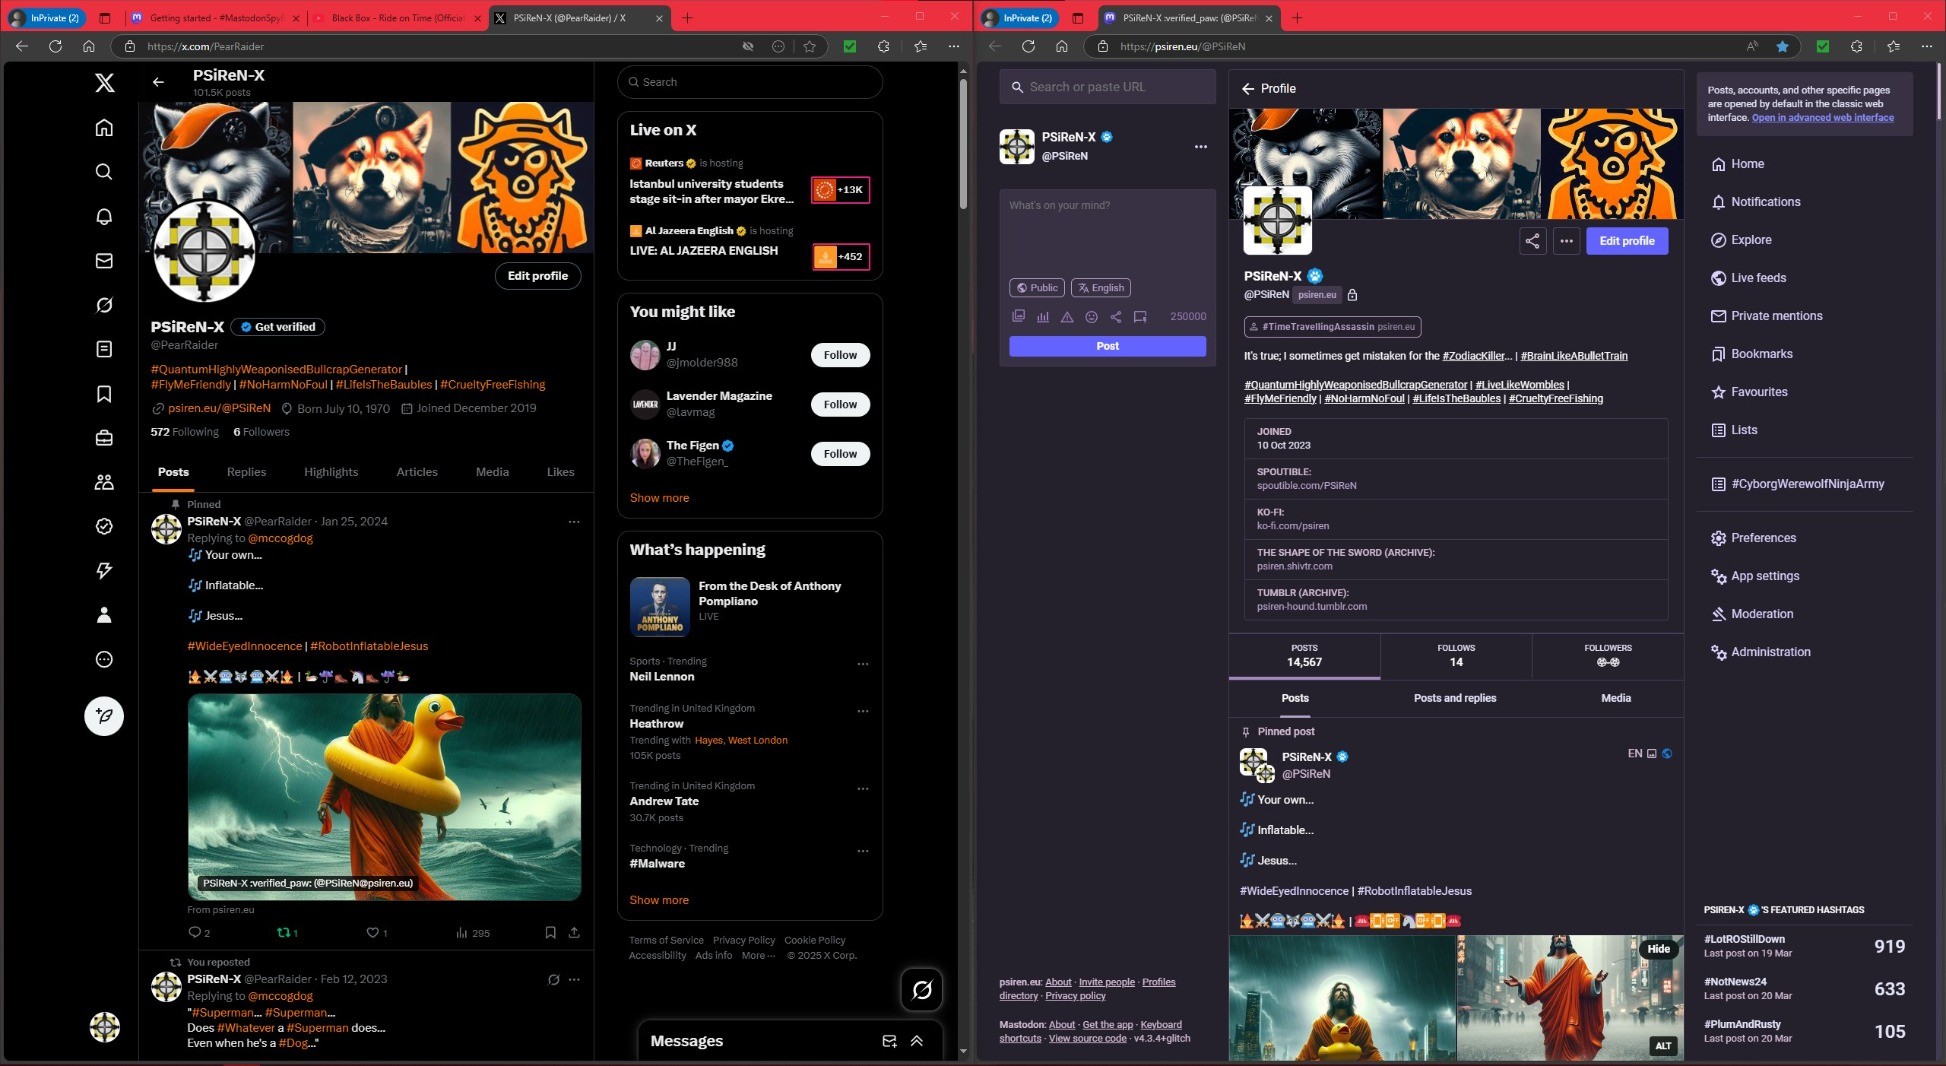
Task: Like the pinned X post heart icon
Action: pos(372,933)
